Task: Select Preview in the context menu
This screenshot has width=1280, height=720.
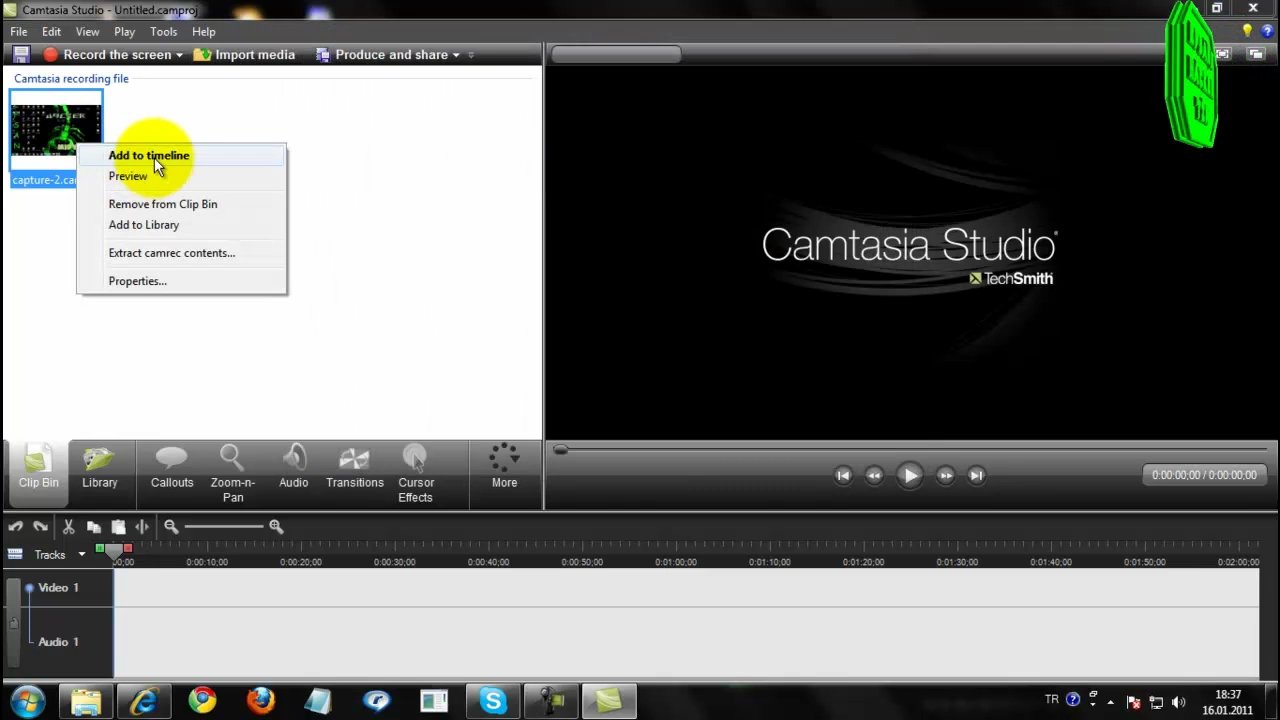Action: click(182, 176)
